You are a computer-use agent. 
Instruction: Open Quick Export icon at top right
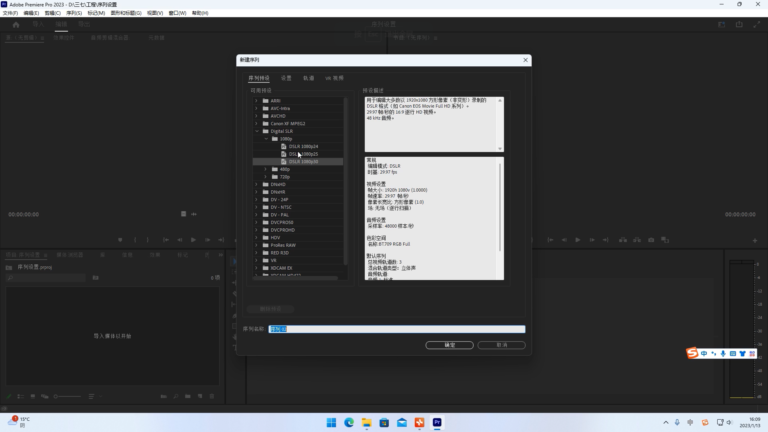739,24
